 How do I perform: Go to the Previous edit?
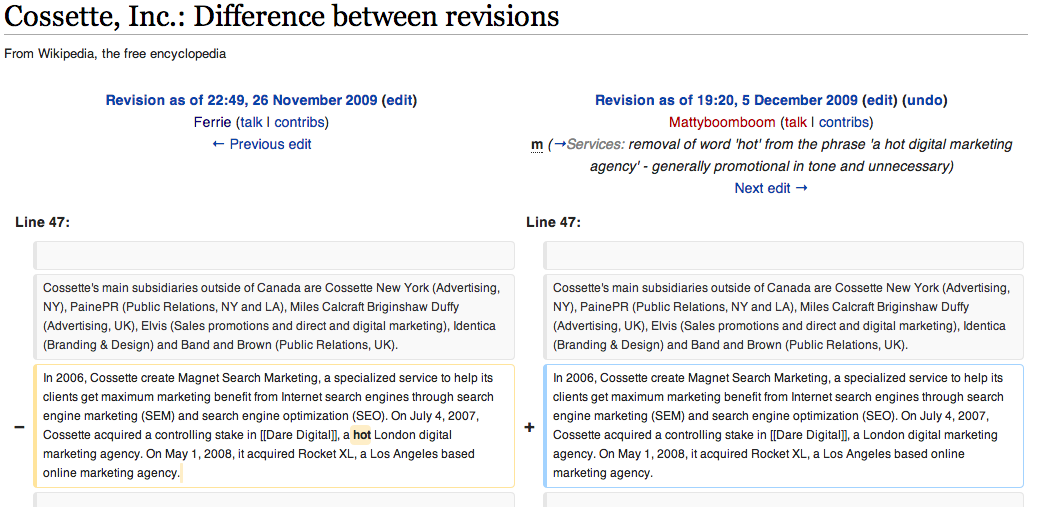(x=262, y=144)
